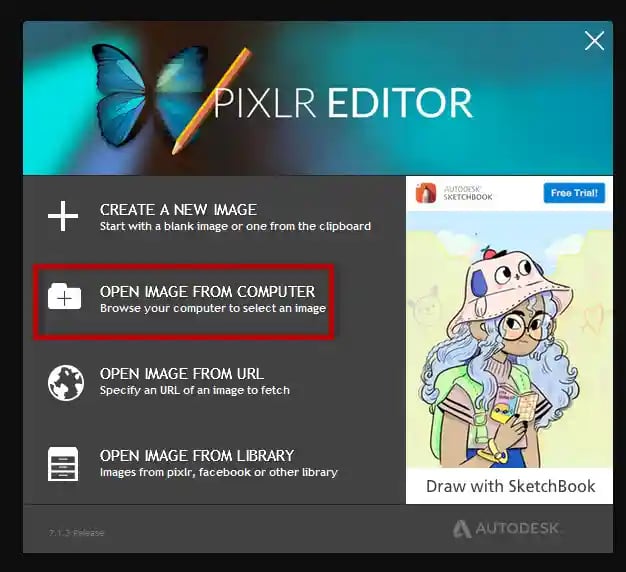
Task: Click the "Start with a blank image" description
Action: coord(235,226)
